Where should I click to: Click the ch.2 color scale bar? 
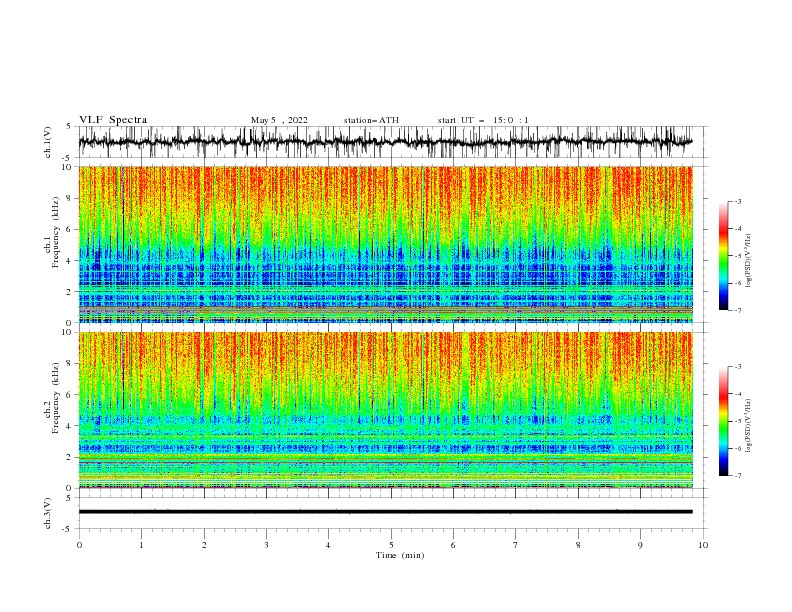click(x=723, y=421)
